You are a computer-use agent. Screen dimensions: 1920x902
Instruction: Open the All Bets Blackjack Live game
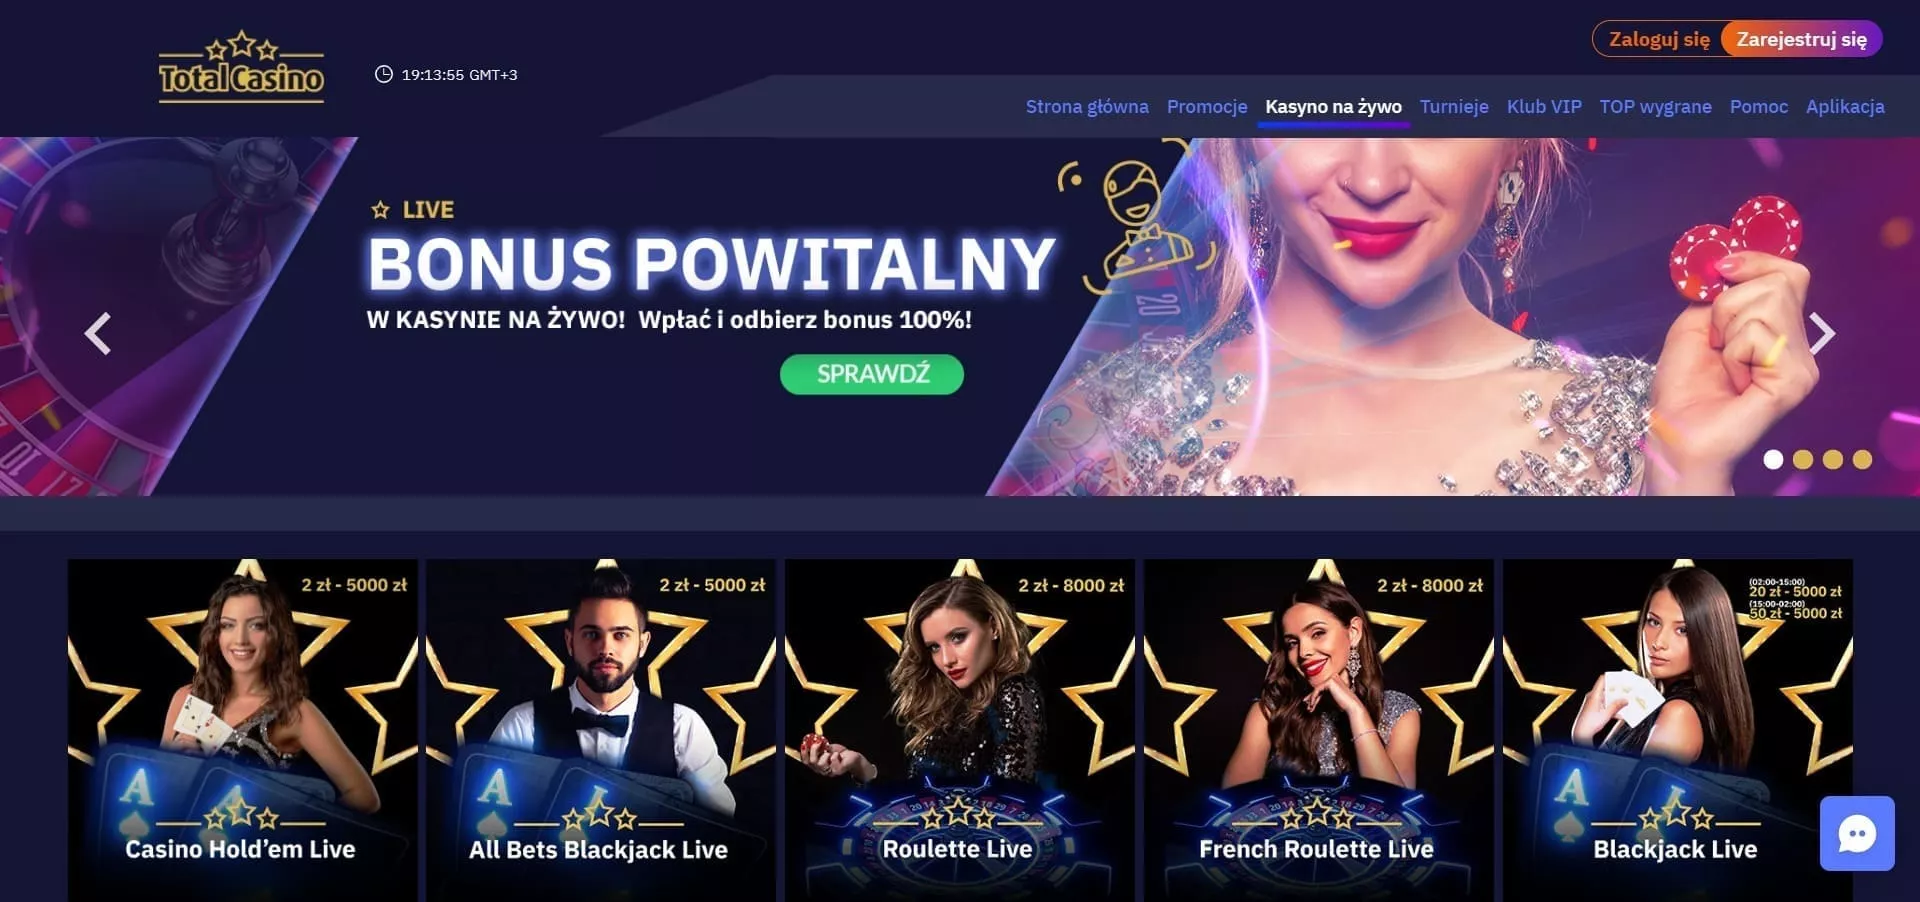[601, 730]
